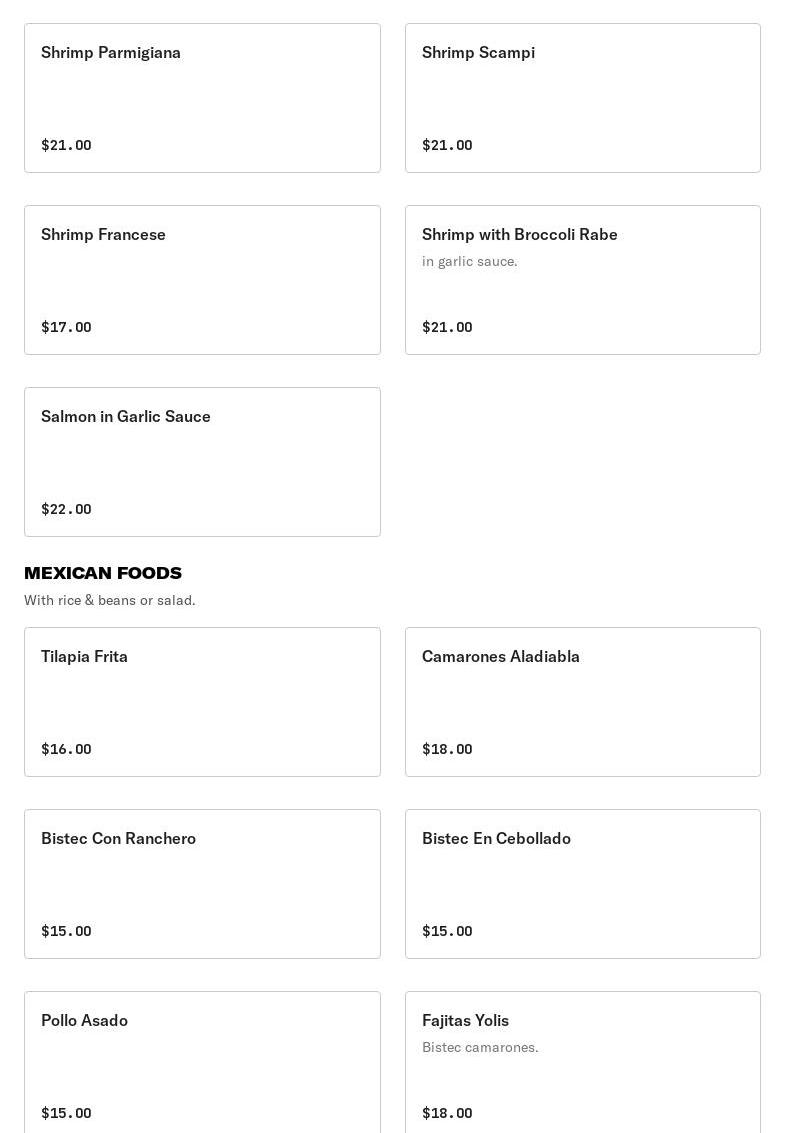Click the $21.00 Shrimp Scampi price
Screen dimensions: 785x1133
(447, 145)
